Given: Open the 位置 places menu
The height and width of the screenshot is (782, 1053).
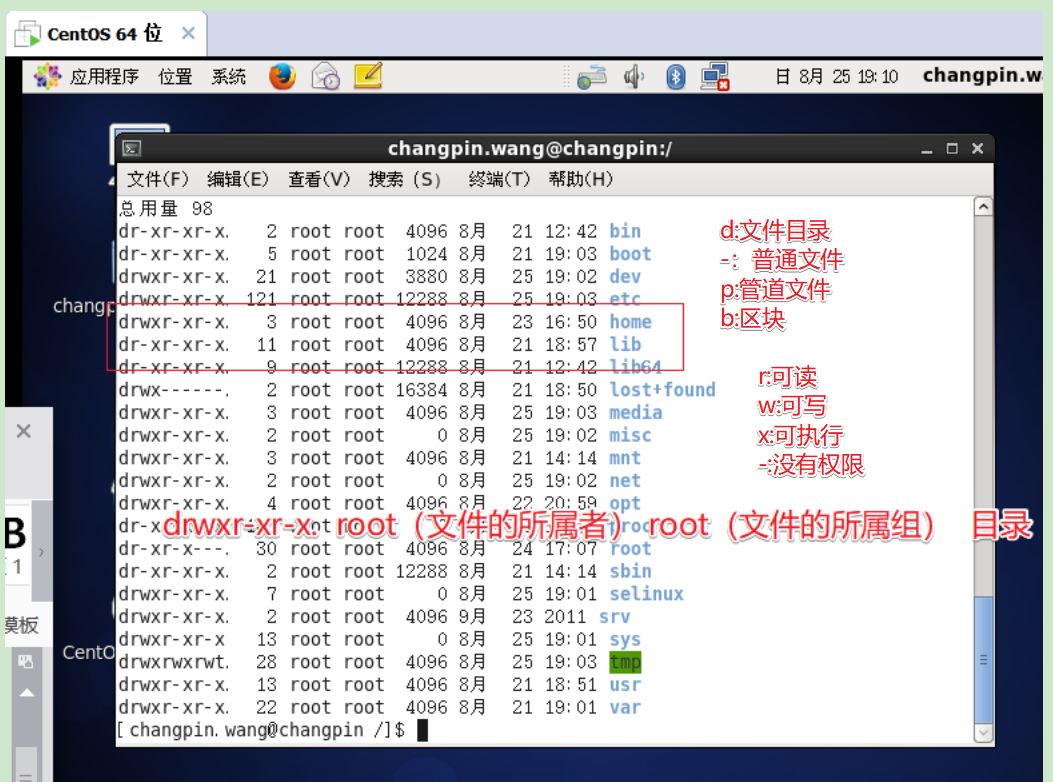Looking at the screenshot, I should tap(175, 77).
